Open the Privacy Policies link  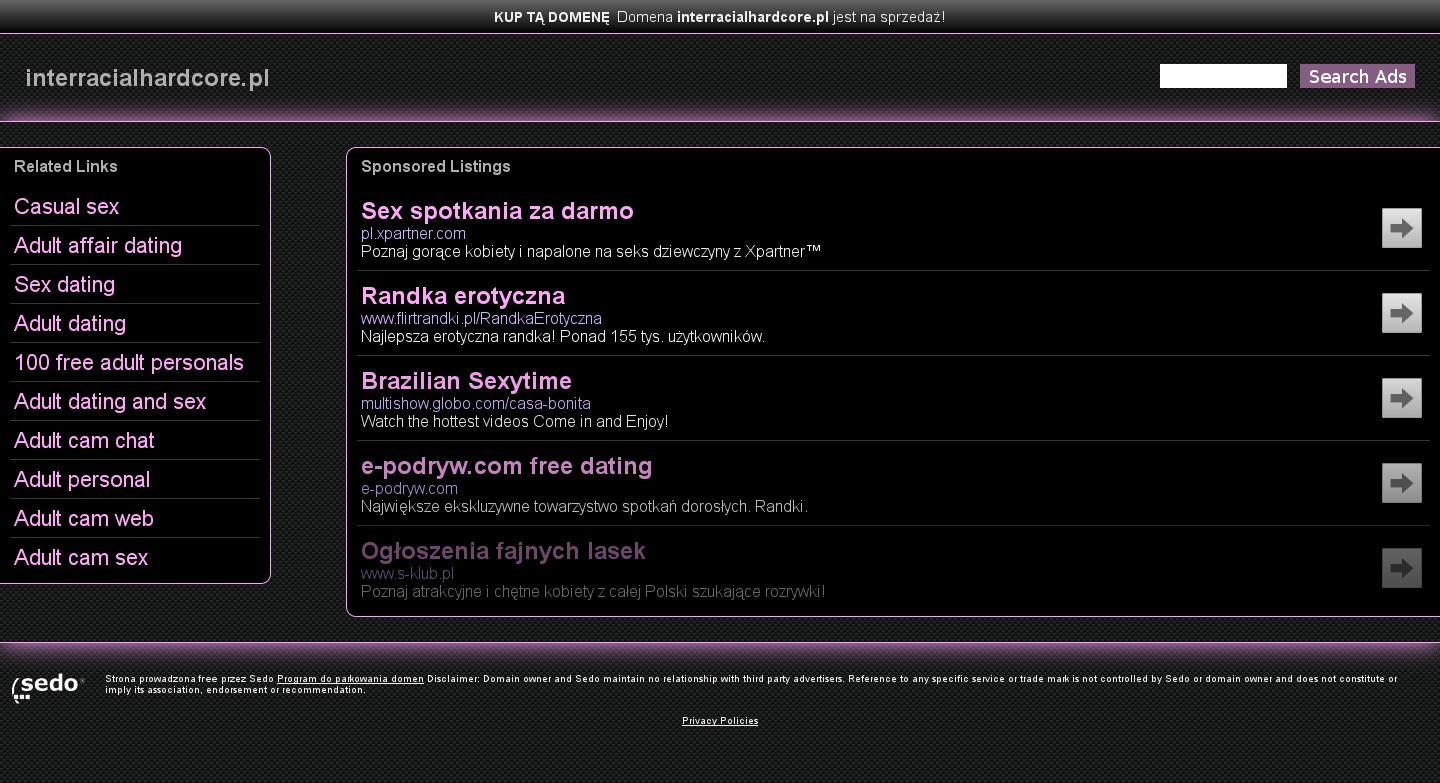click(x=720, y=721)
